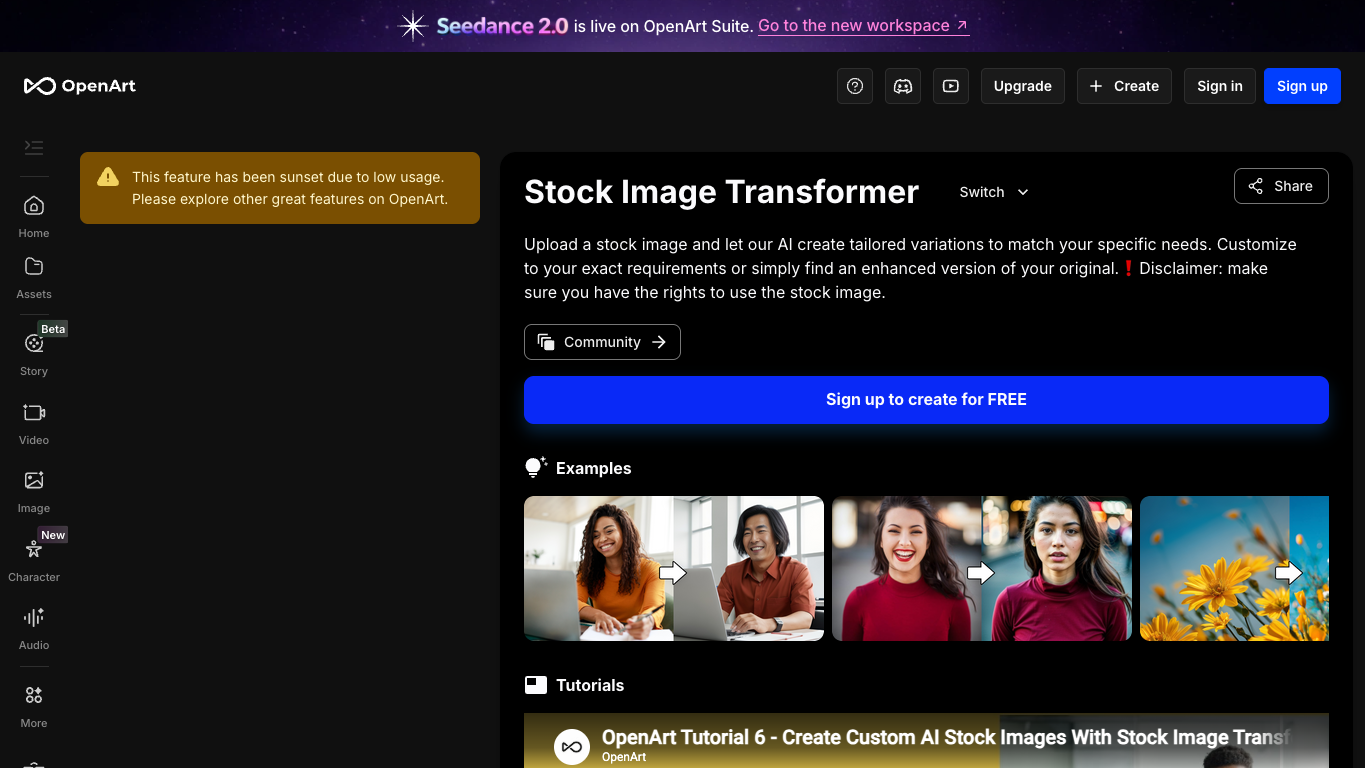The width and height of the screenshot is (1365, 768).
Task: Open the laptop workers example thumbnail
Action: click(x=674, y=569)
